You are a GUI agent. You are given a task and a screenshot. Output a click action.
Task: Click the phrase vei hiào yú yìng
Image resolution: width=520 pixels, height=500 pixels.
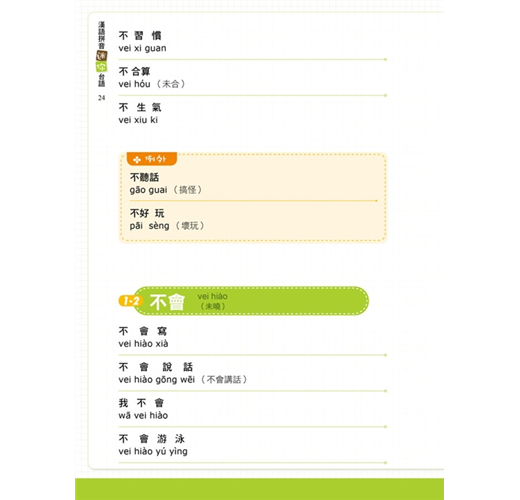click(153, 452)
